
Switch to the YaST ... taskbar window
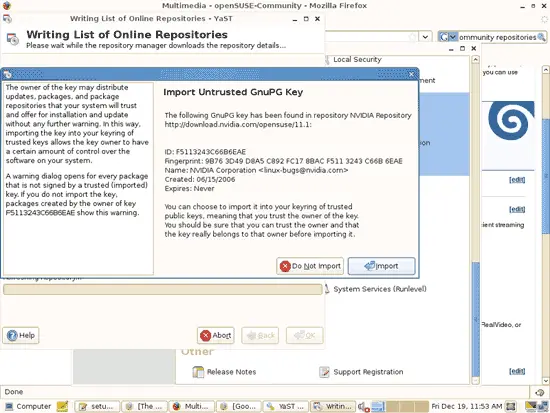[286, 406]
